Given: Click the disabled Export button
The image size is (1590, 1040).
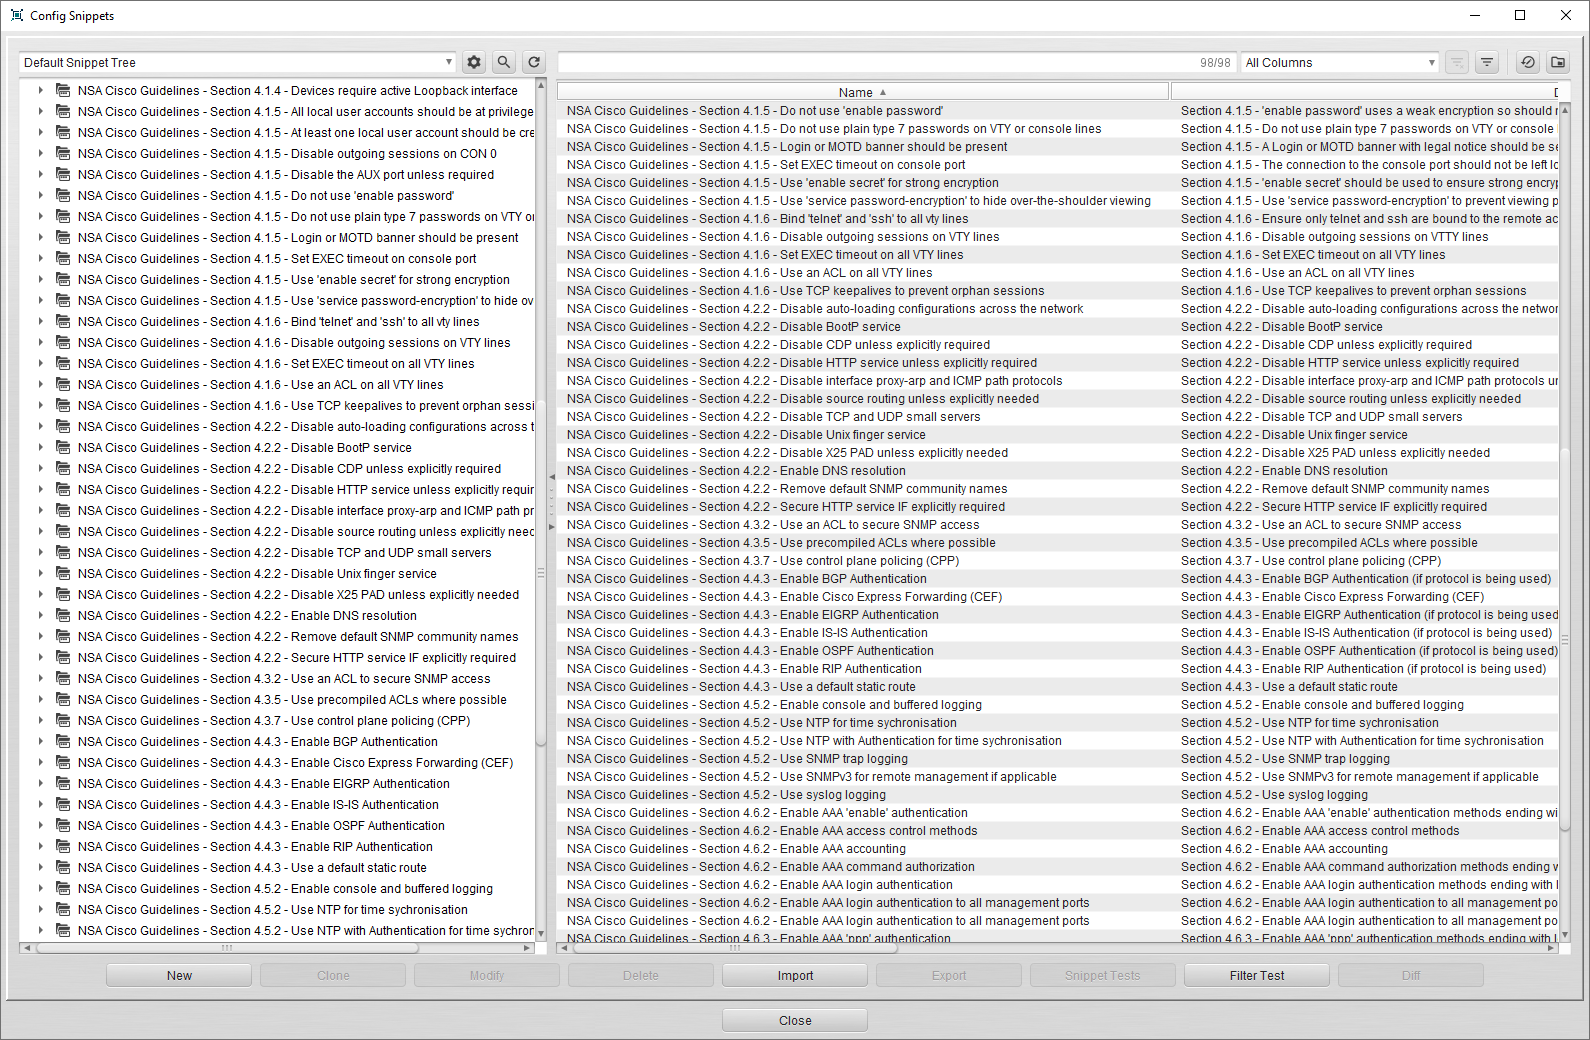Looking at the screenshot, I should click(x=949, y=975).
